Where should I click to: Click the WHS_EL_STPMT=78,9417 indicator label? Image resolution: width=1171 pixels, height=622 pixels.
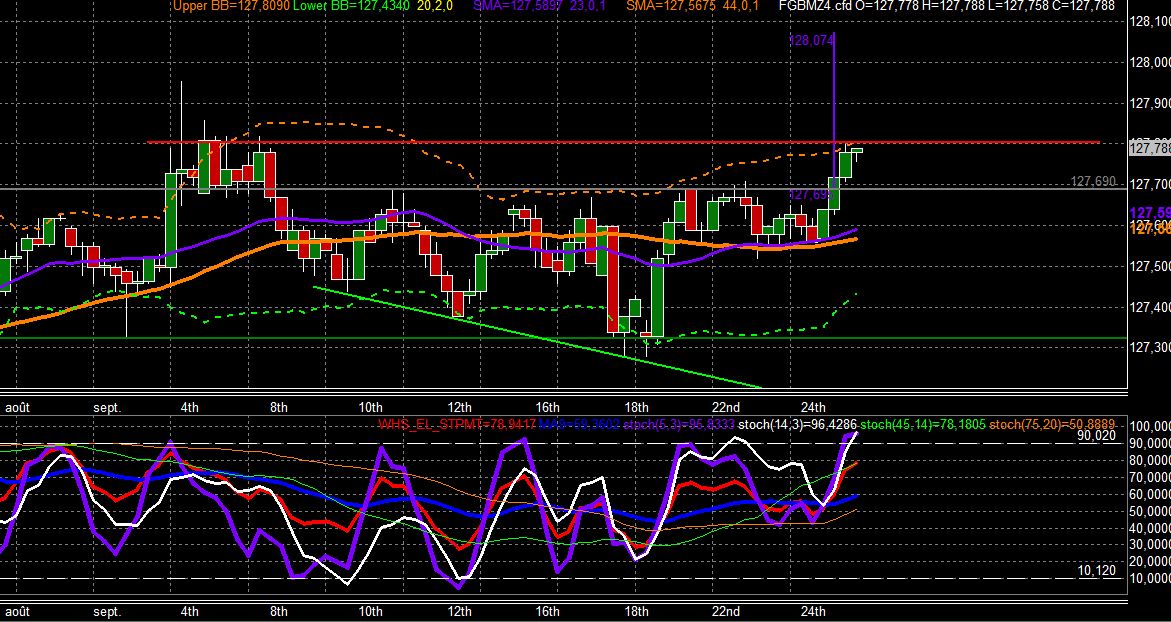456,425
